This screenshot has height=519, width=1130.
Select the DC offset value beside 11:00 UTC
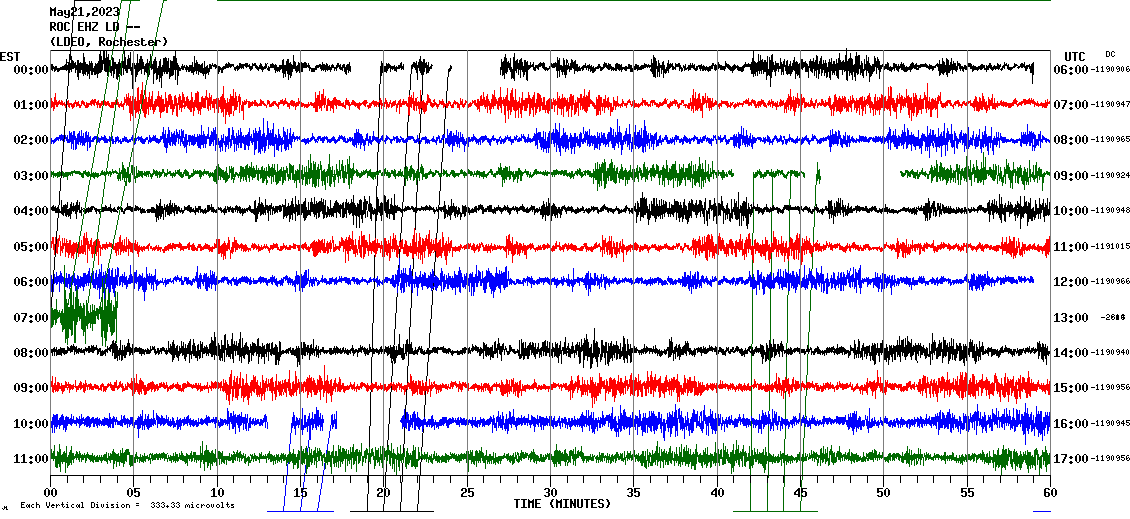click(x=1110, y=247)
